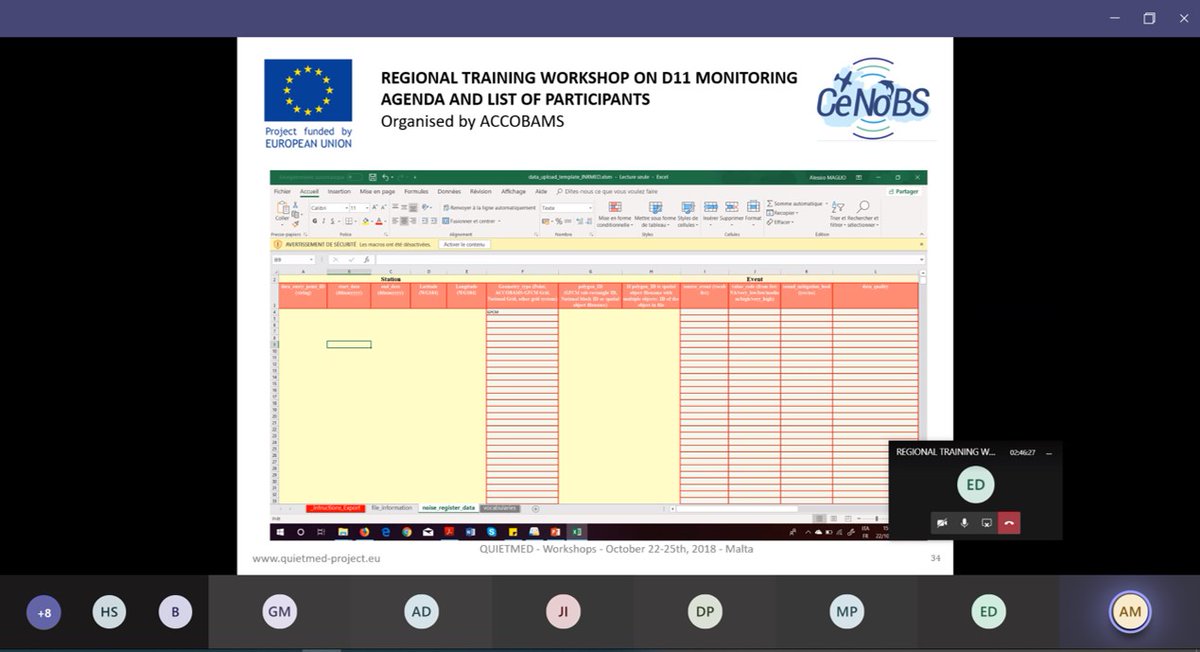Click the 02:46:27 call timer

1023,452
